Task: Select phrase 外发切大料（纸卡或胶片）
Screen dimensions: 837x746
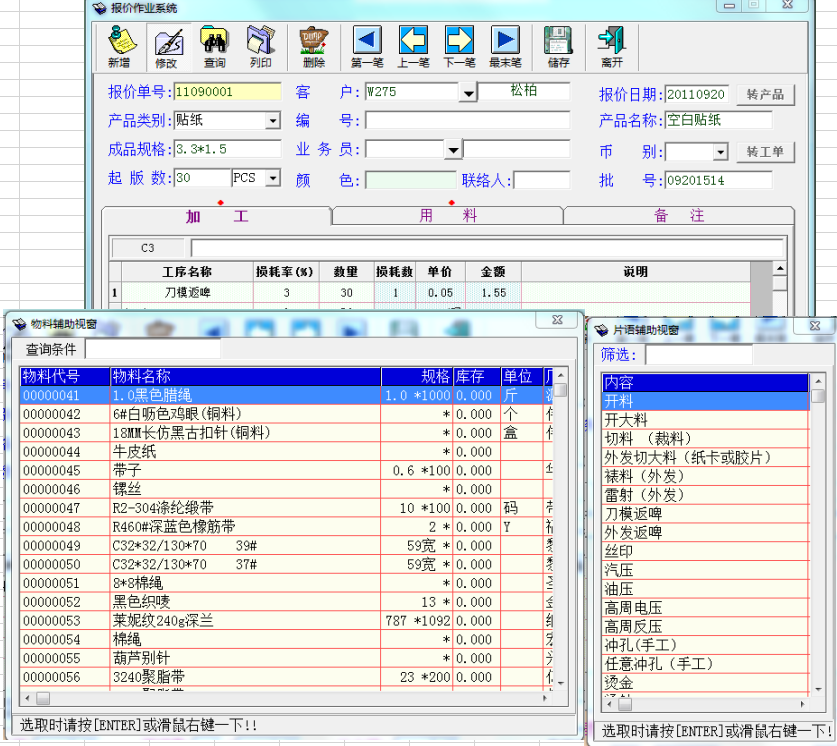Action: [706, 457]
